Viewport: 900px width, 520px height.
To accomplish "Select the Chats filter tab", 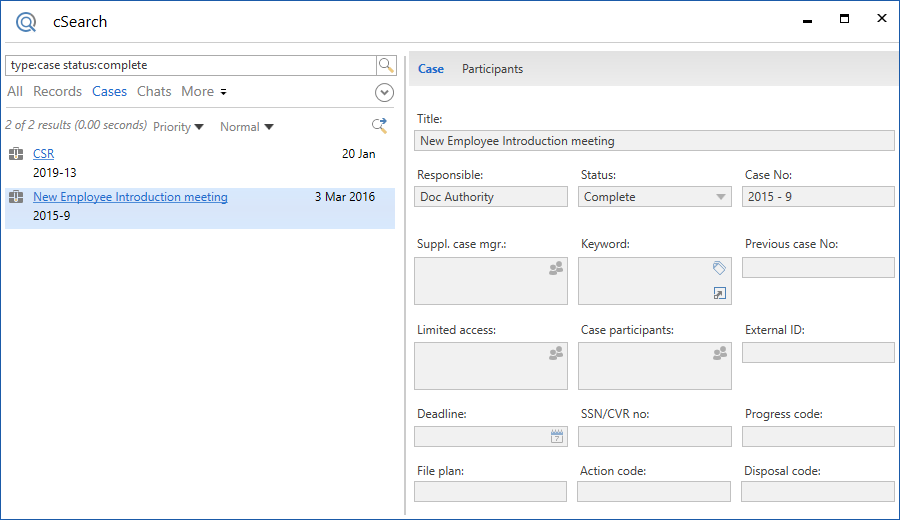I will point(154,92).
